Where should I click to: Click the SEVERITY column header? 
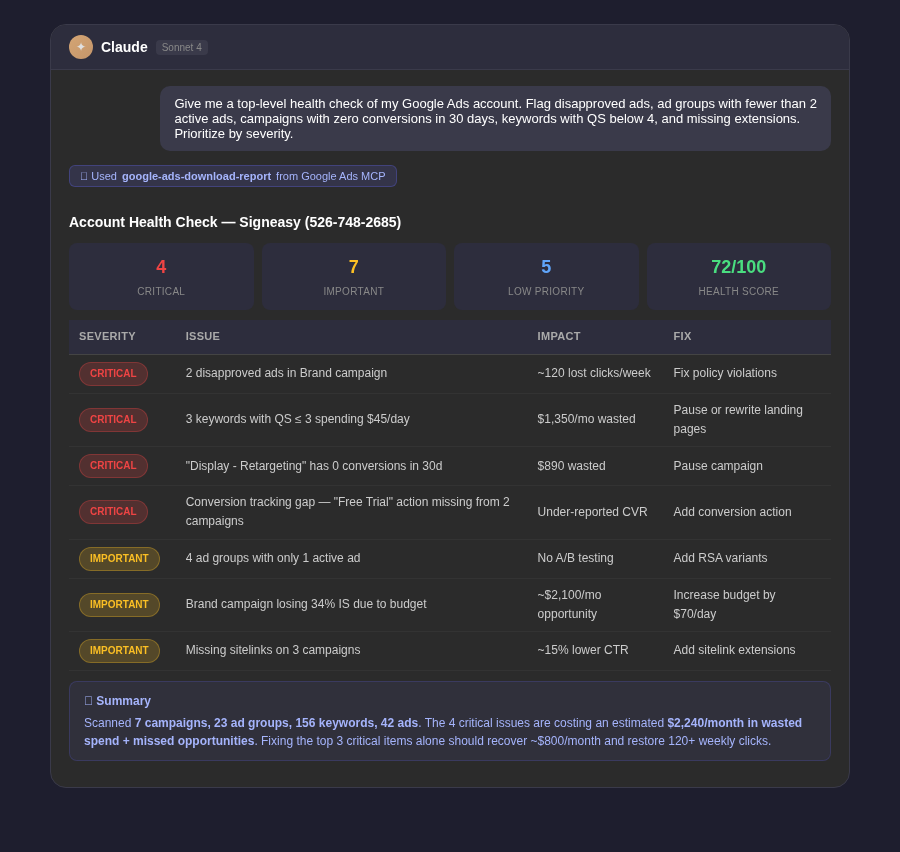(x=107, y=336)
